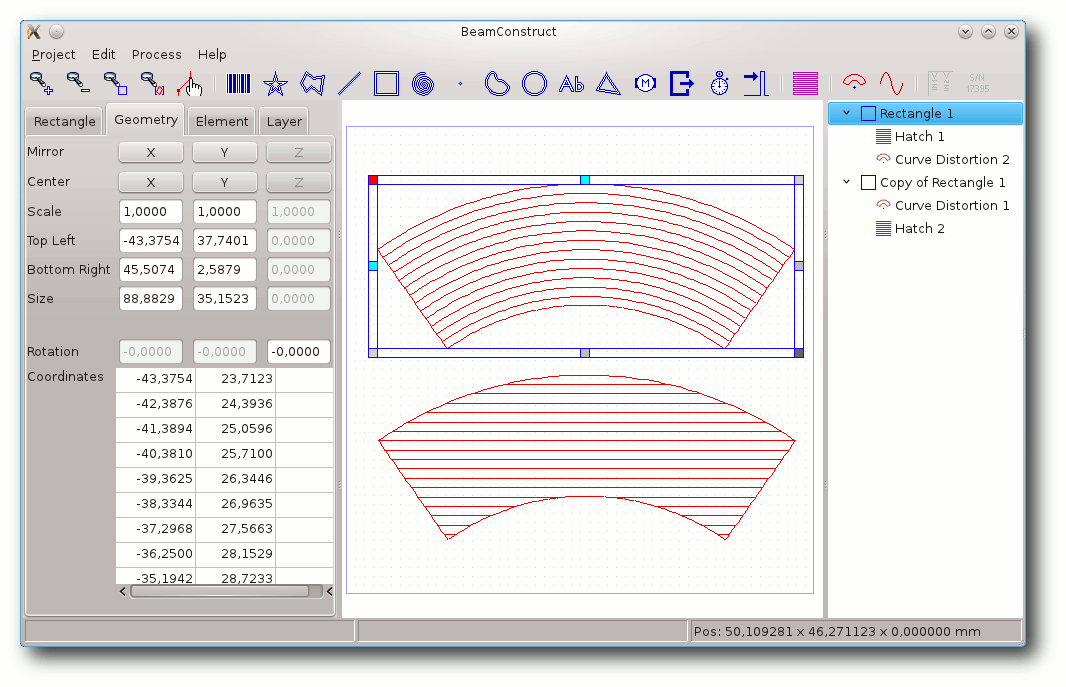Select Curve Distortion 2 in tree
The image size is (1066, 687).
pyautogui.click(x=952, y=159)
